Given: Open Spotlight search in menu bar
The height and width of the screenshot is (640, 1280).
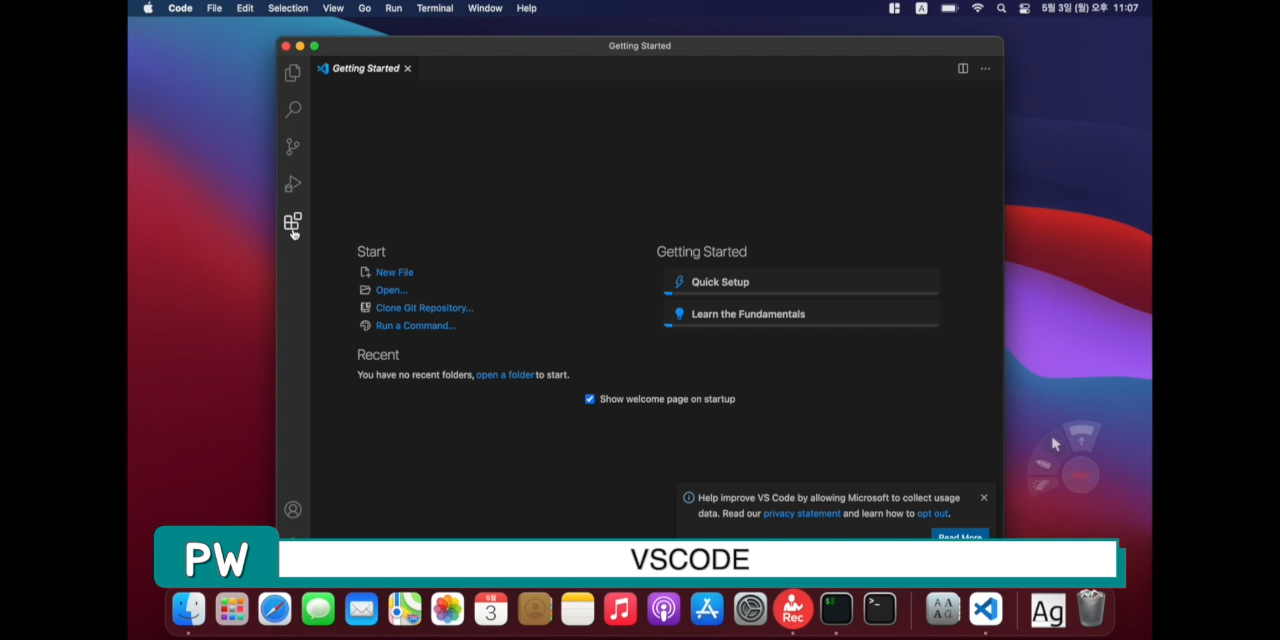Looking at the screenshot, I should point(1001,8).
